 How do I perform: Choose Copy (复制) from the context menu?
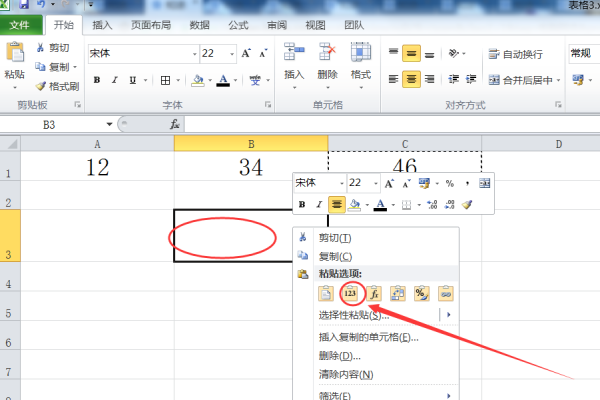click(376, 256)
